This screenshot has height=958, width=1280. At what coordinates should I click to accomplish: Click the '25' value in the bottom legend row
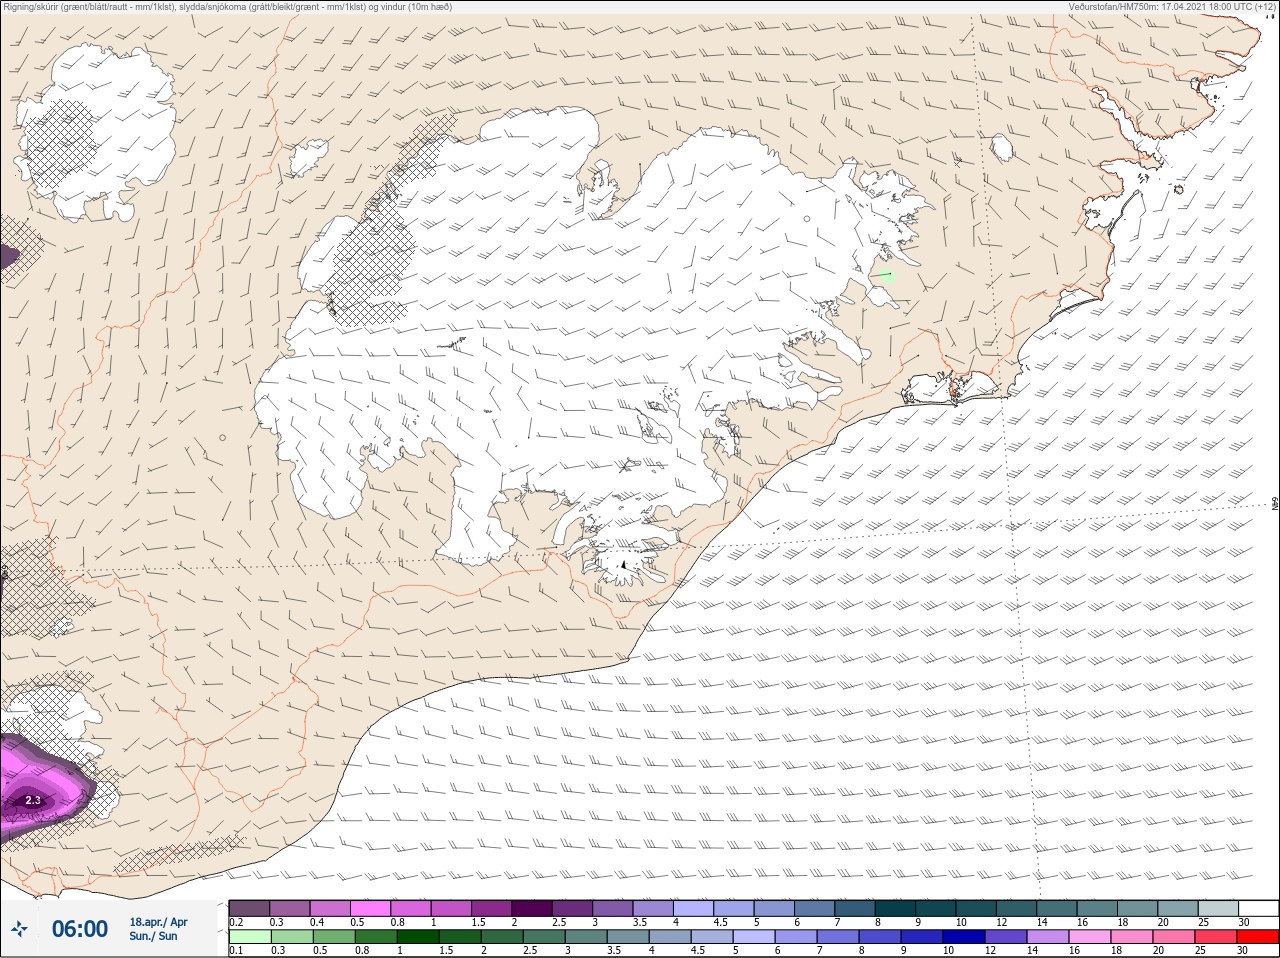pos(1201,950)
